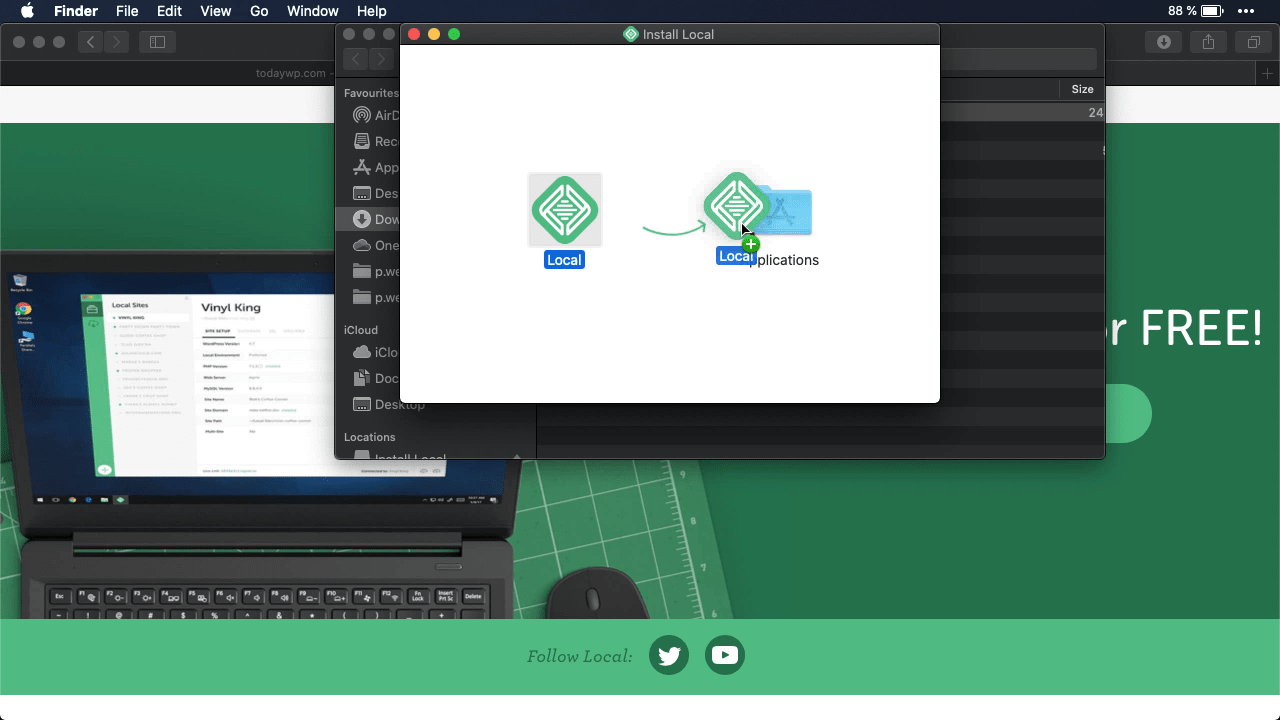1280x720 pixels.
Task: Click the Safari forward button
Action: [x=117, y=42]
